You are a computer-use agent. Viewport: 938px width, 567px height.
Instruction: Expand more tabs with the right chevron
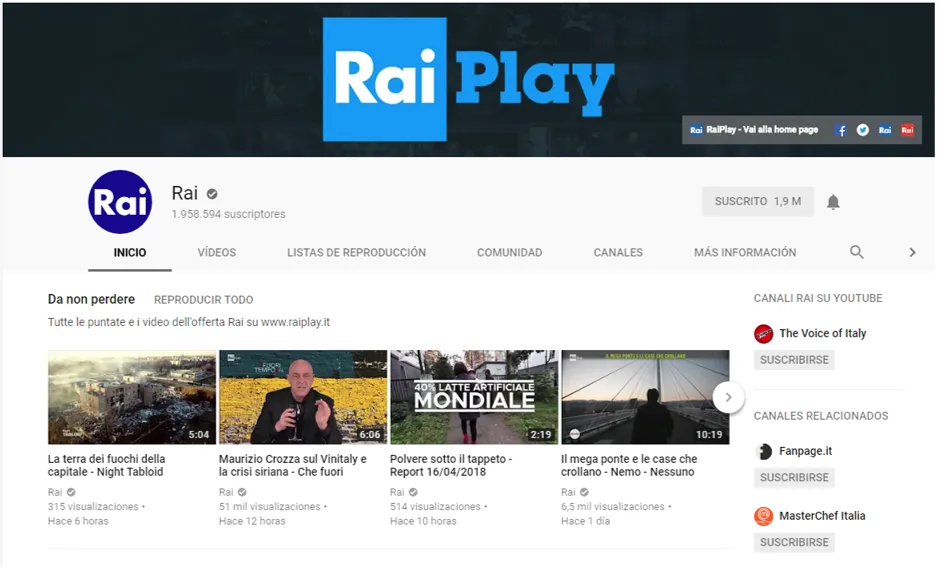coord(912,252)
